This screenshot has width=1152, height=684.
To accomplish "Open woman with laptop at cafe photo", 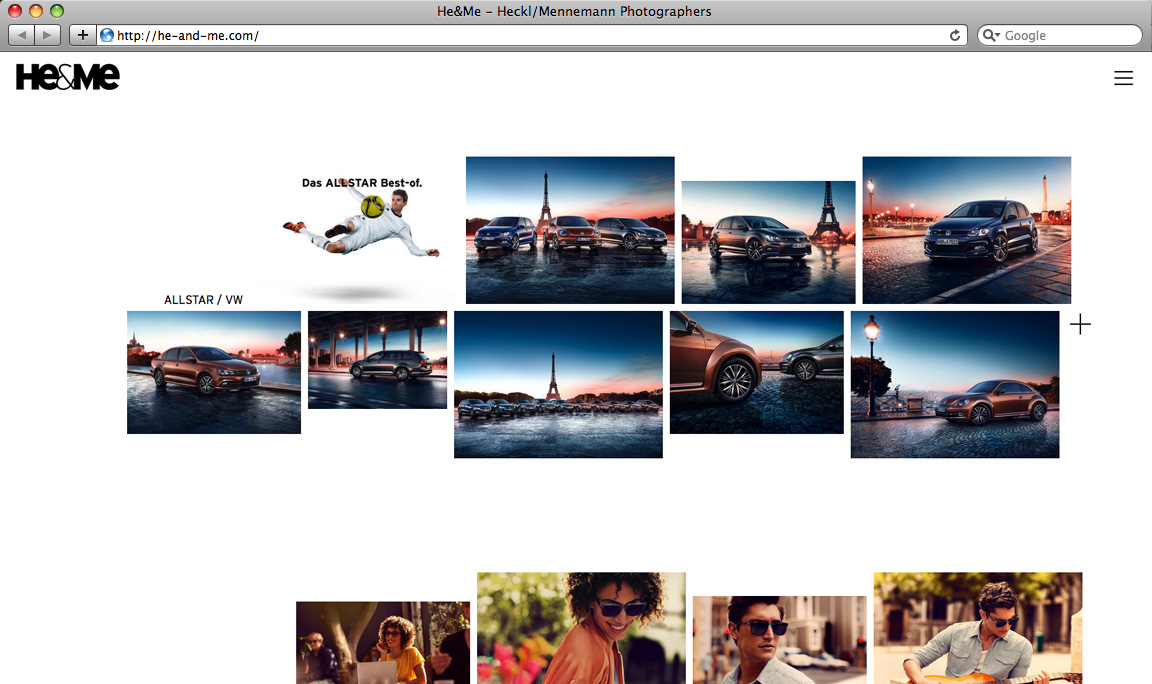I will coord(383,643).
